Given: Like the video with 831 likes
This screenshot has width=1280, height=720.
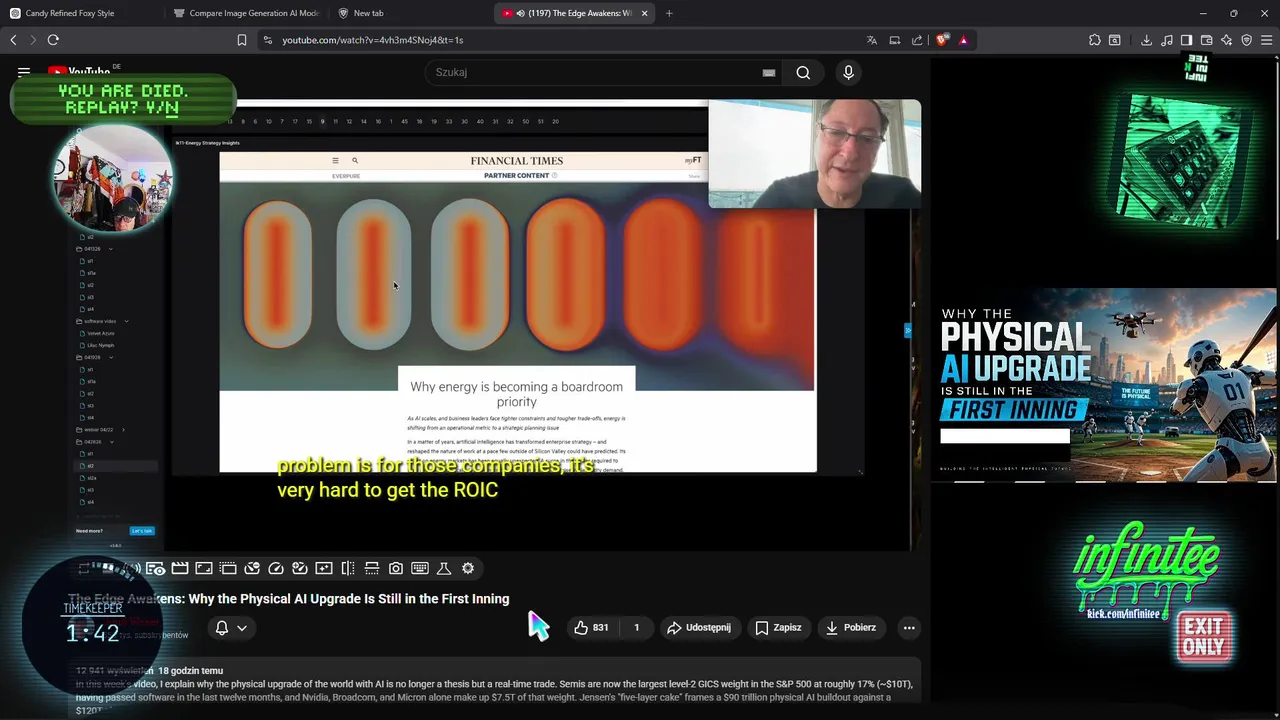Looking at the screenshot, I should (x=591, y=628).
